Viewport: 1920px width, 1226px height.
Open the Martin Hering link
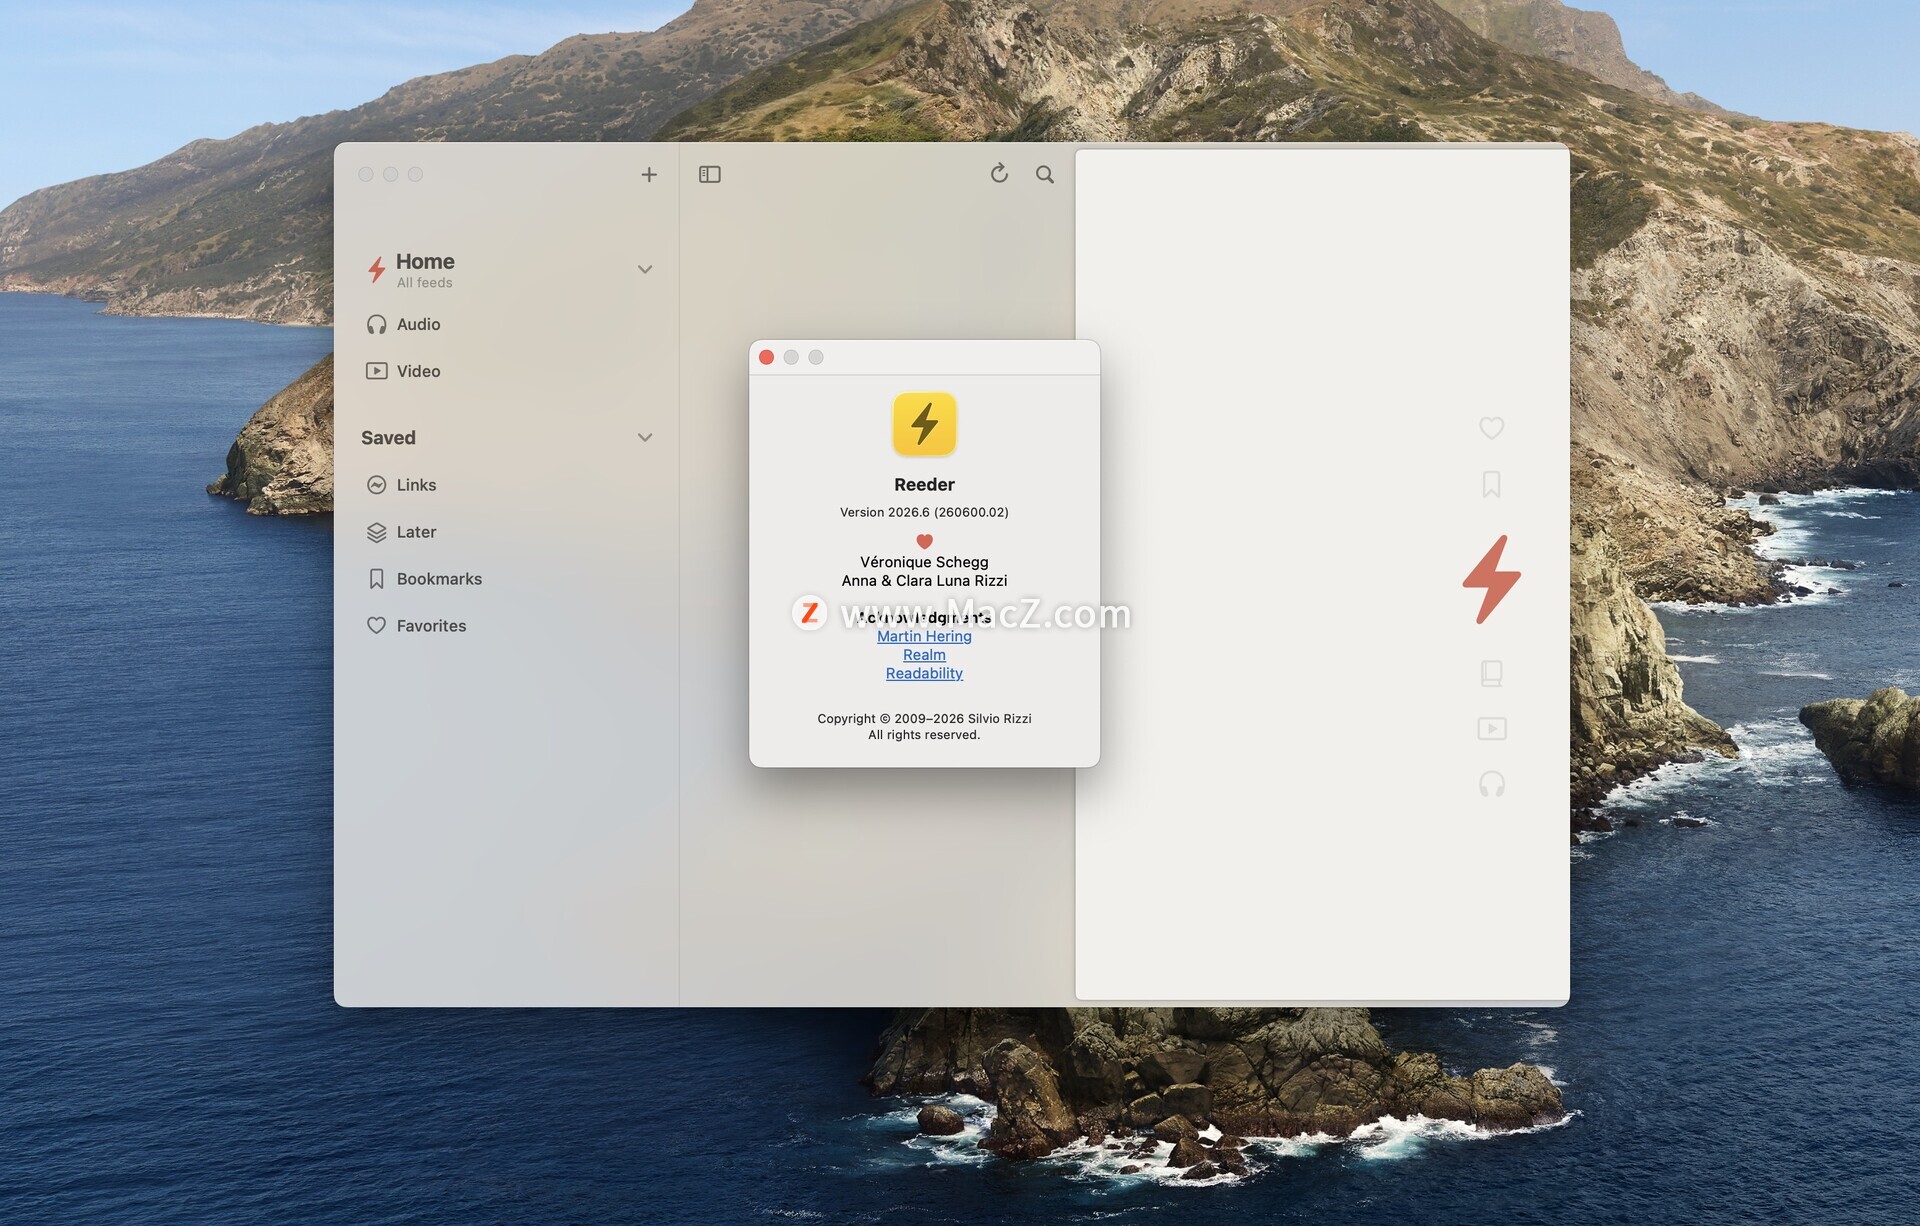(924, 637)
